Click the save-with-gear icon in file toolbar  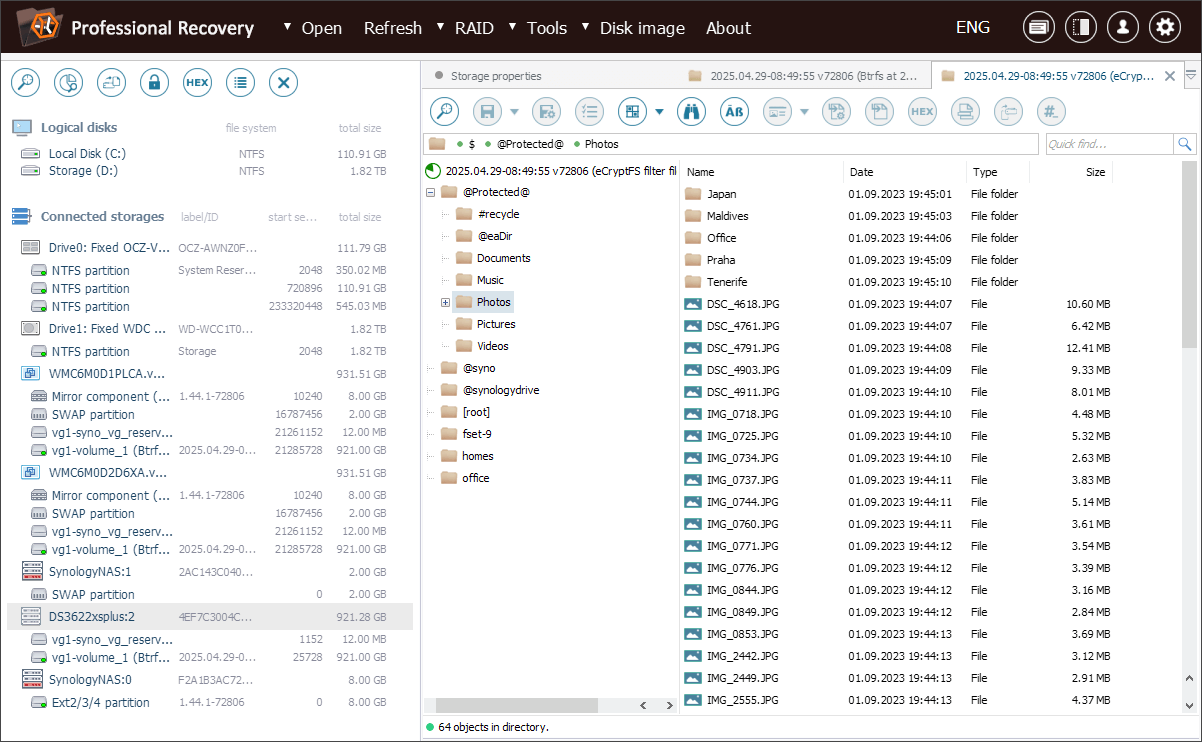[546, 112]
